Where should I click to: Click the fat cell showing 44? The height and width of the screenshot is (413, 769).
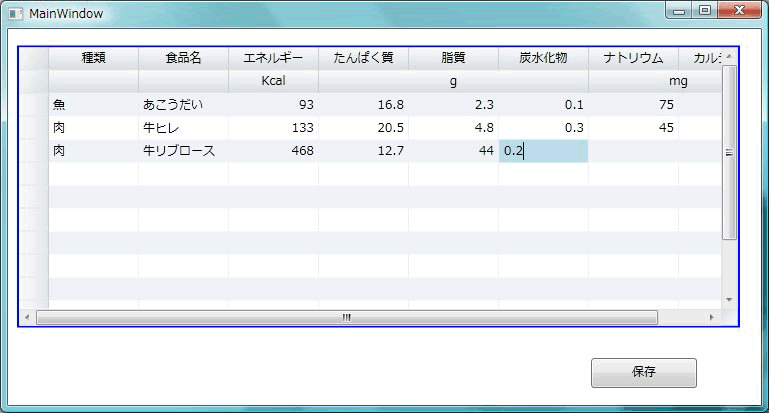tap(454, 151)
